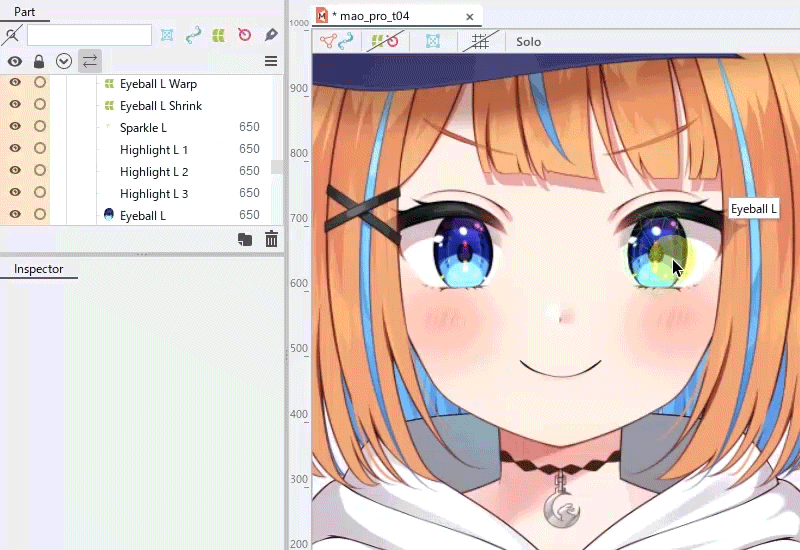Toggle the lock circle for Eyeball L
The width and height of the screenshot is (800, 550).
pos(40,214)
